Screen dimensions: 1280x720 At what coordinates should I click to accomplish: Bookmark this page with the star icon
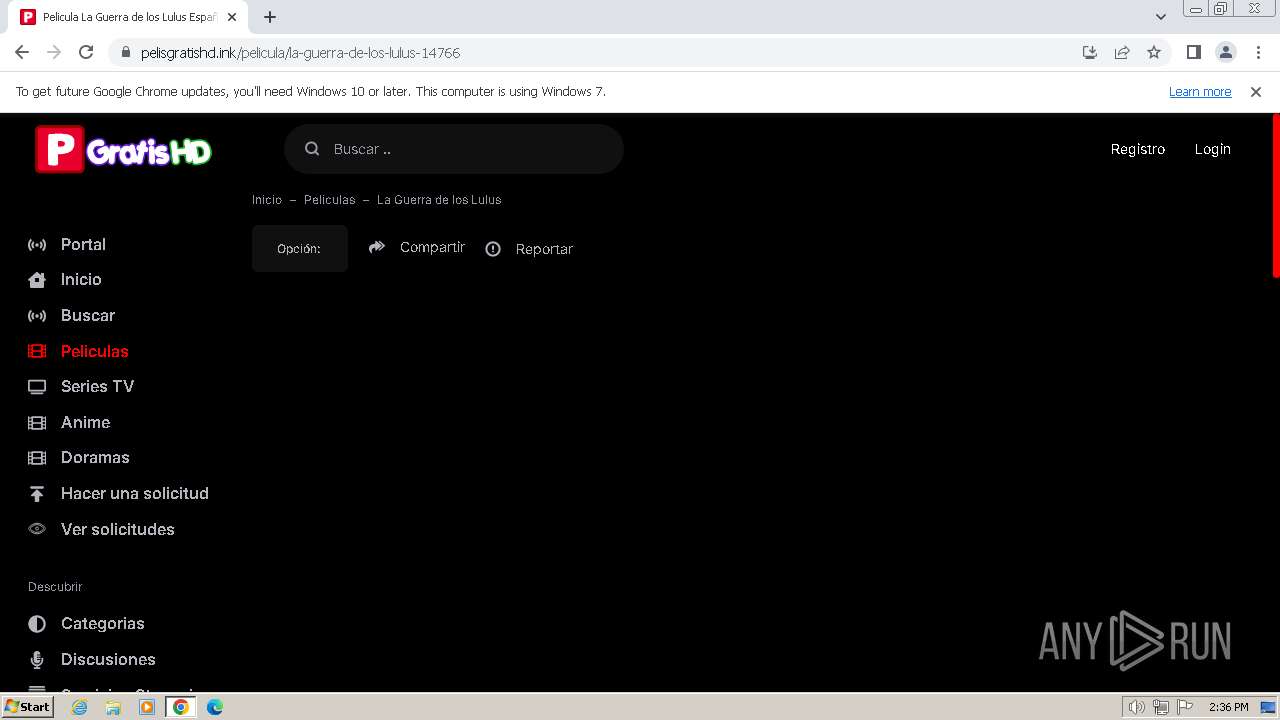[1154, 52]
